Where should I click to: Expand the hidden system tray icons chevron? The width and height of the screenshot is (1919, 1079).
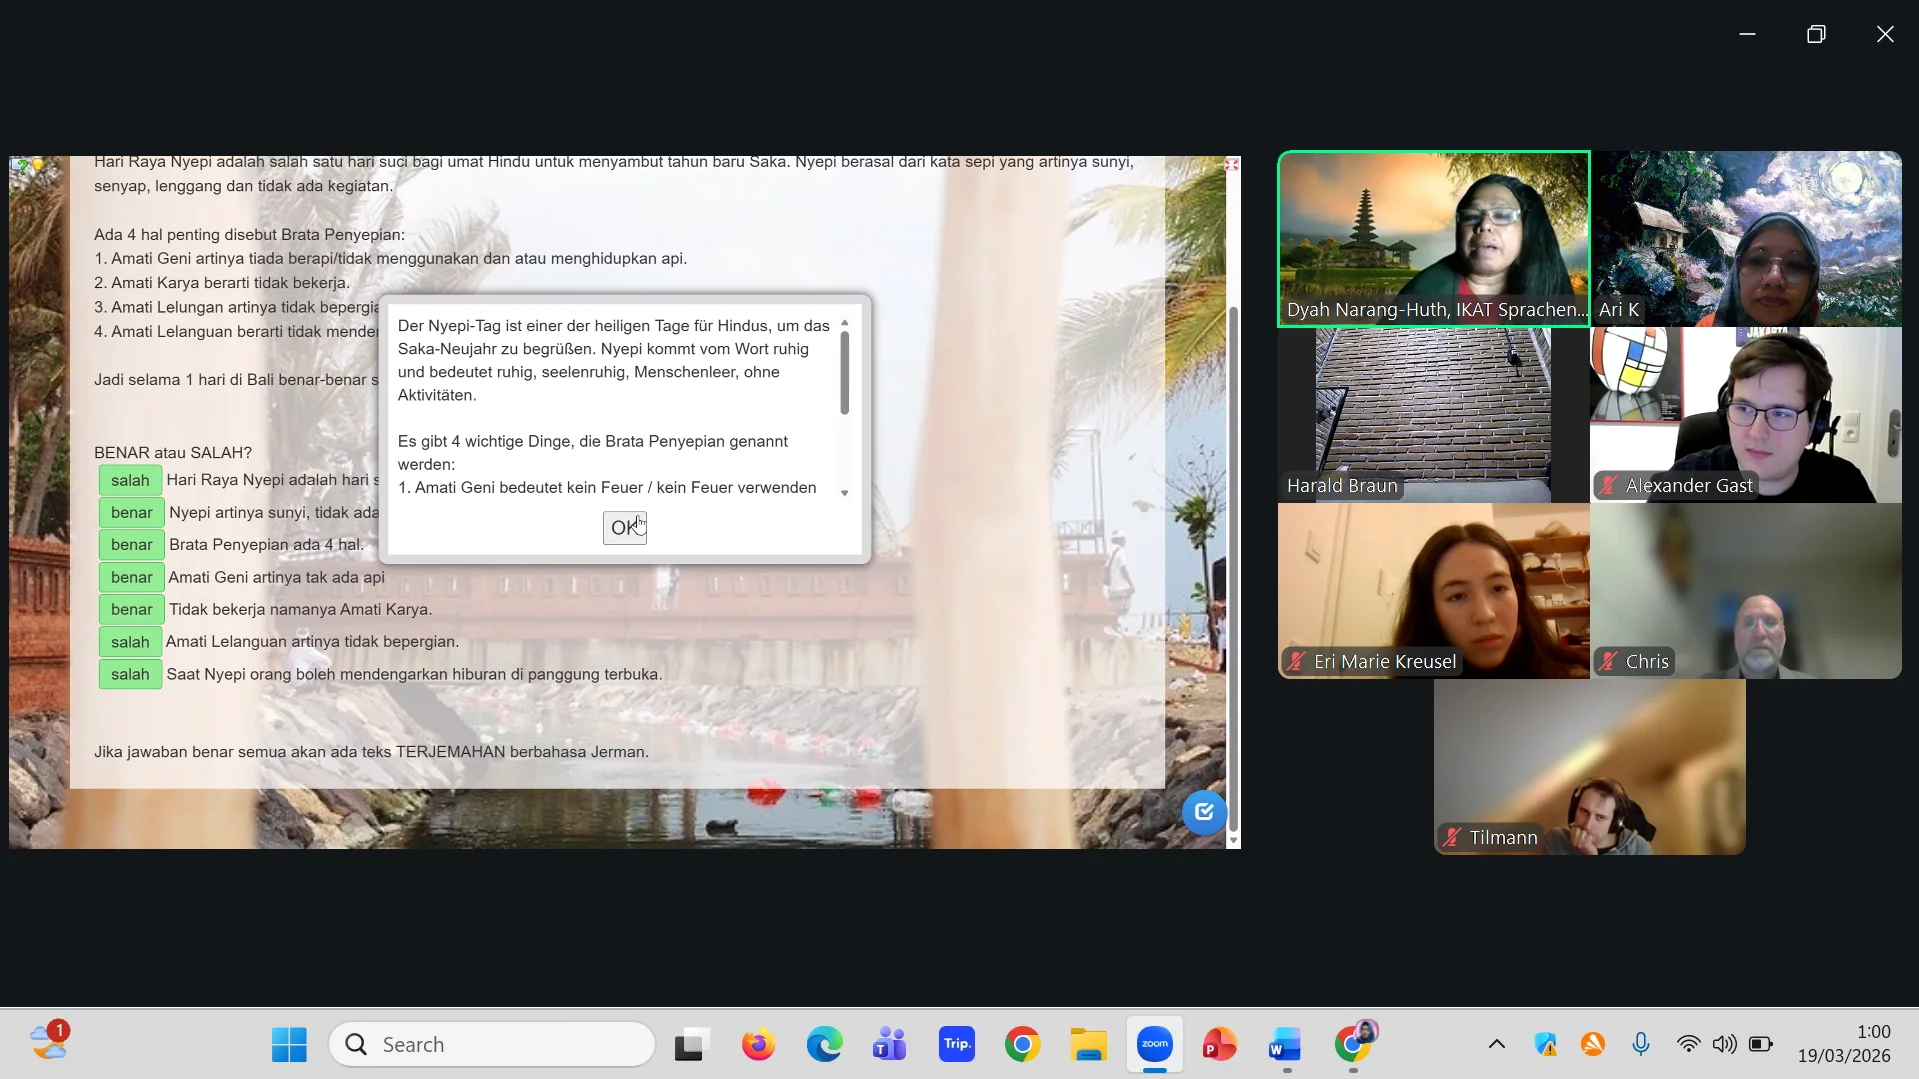(1496, 1045)
